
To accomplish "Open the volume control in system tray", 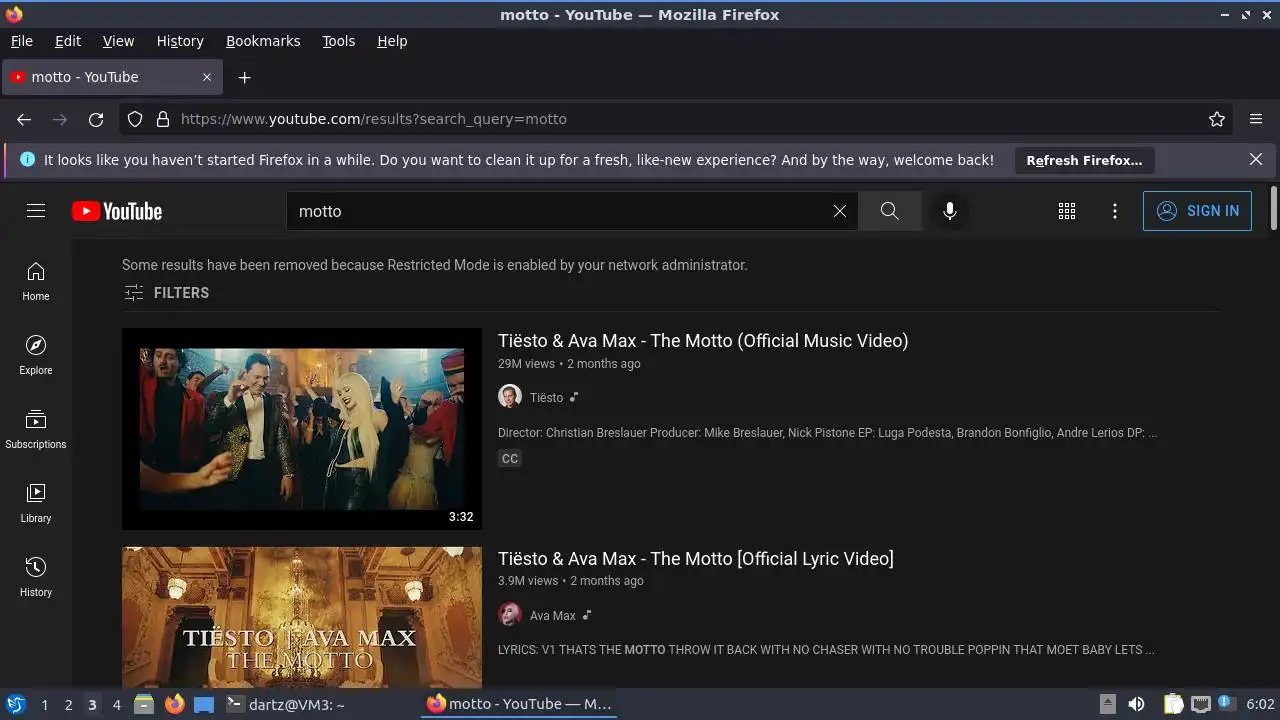I will pos(1136,704).
